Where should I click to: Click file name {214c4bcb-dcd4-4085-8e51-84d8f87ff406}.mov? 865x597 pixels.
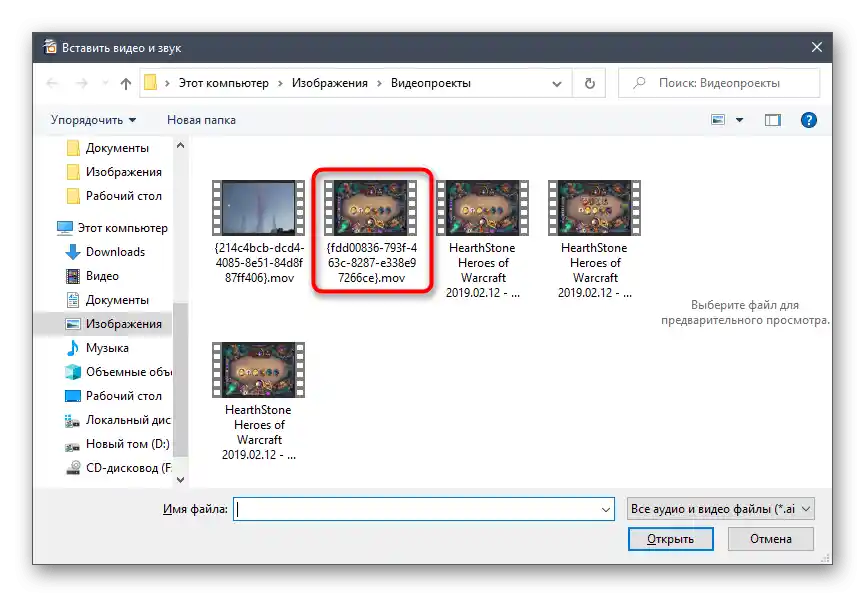pos(259,263)
